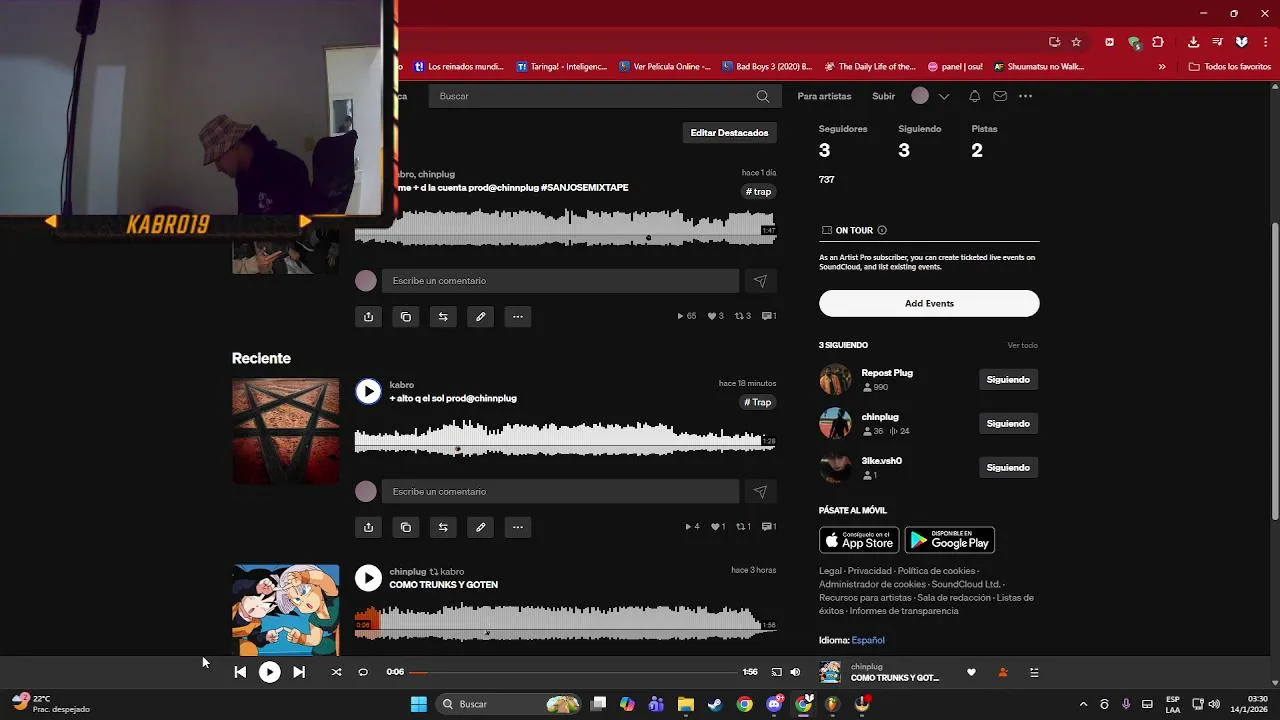Click 'Ver todo' for following list

coord(1022,345)
